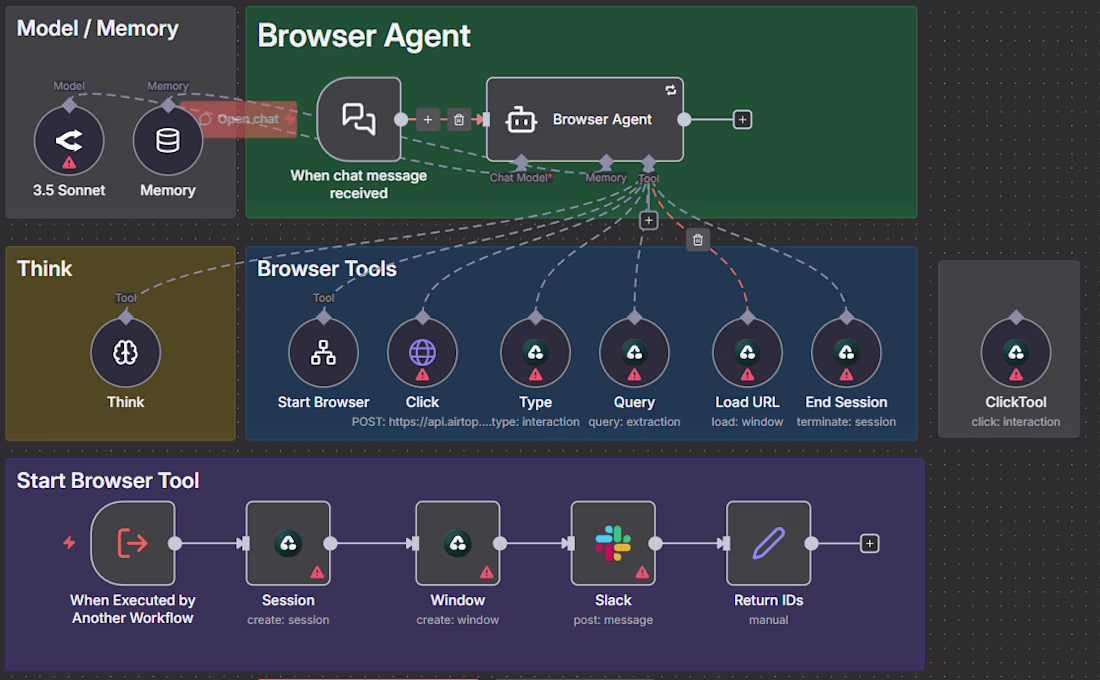1100x680 pixels.
Task: Open the Load URL node
Action: pyautogui.click(x=747, y=352)
